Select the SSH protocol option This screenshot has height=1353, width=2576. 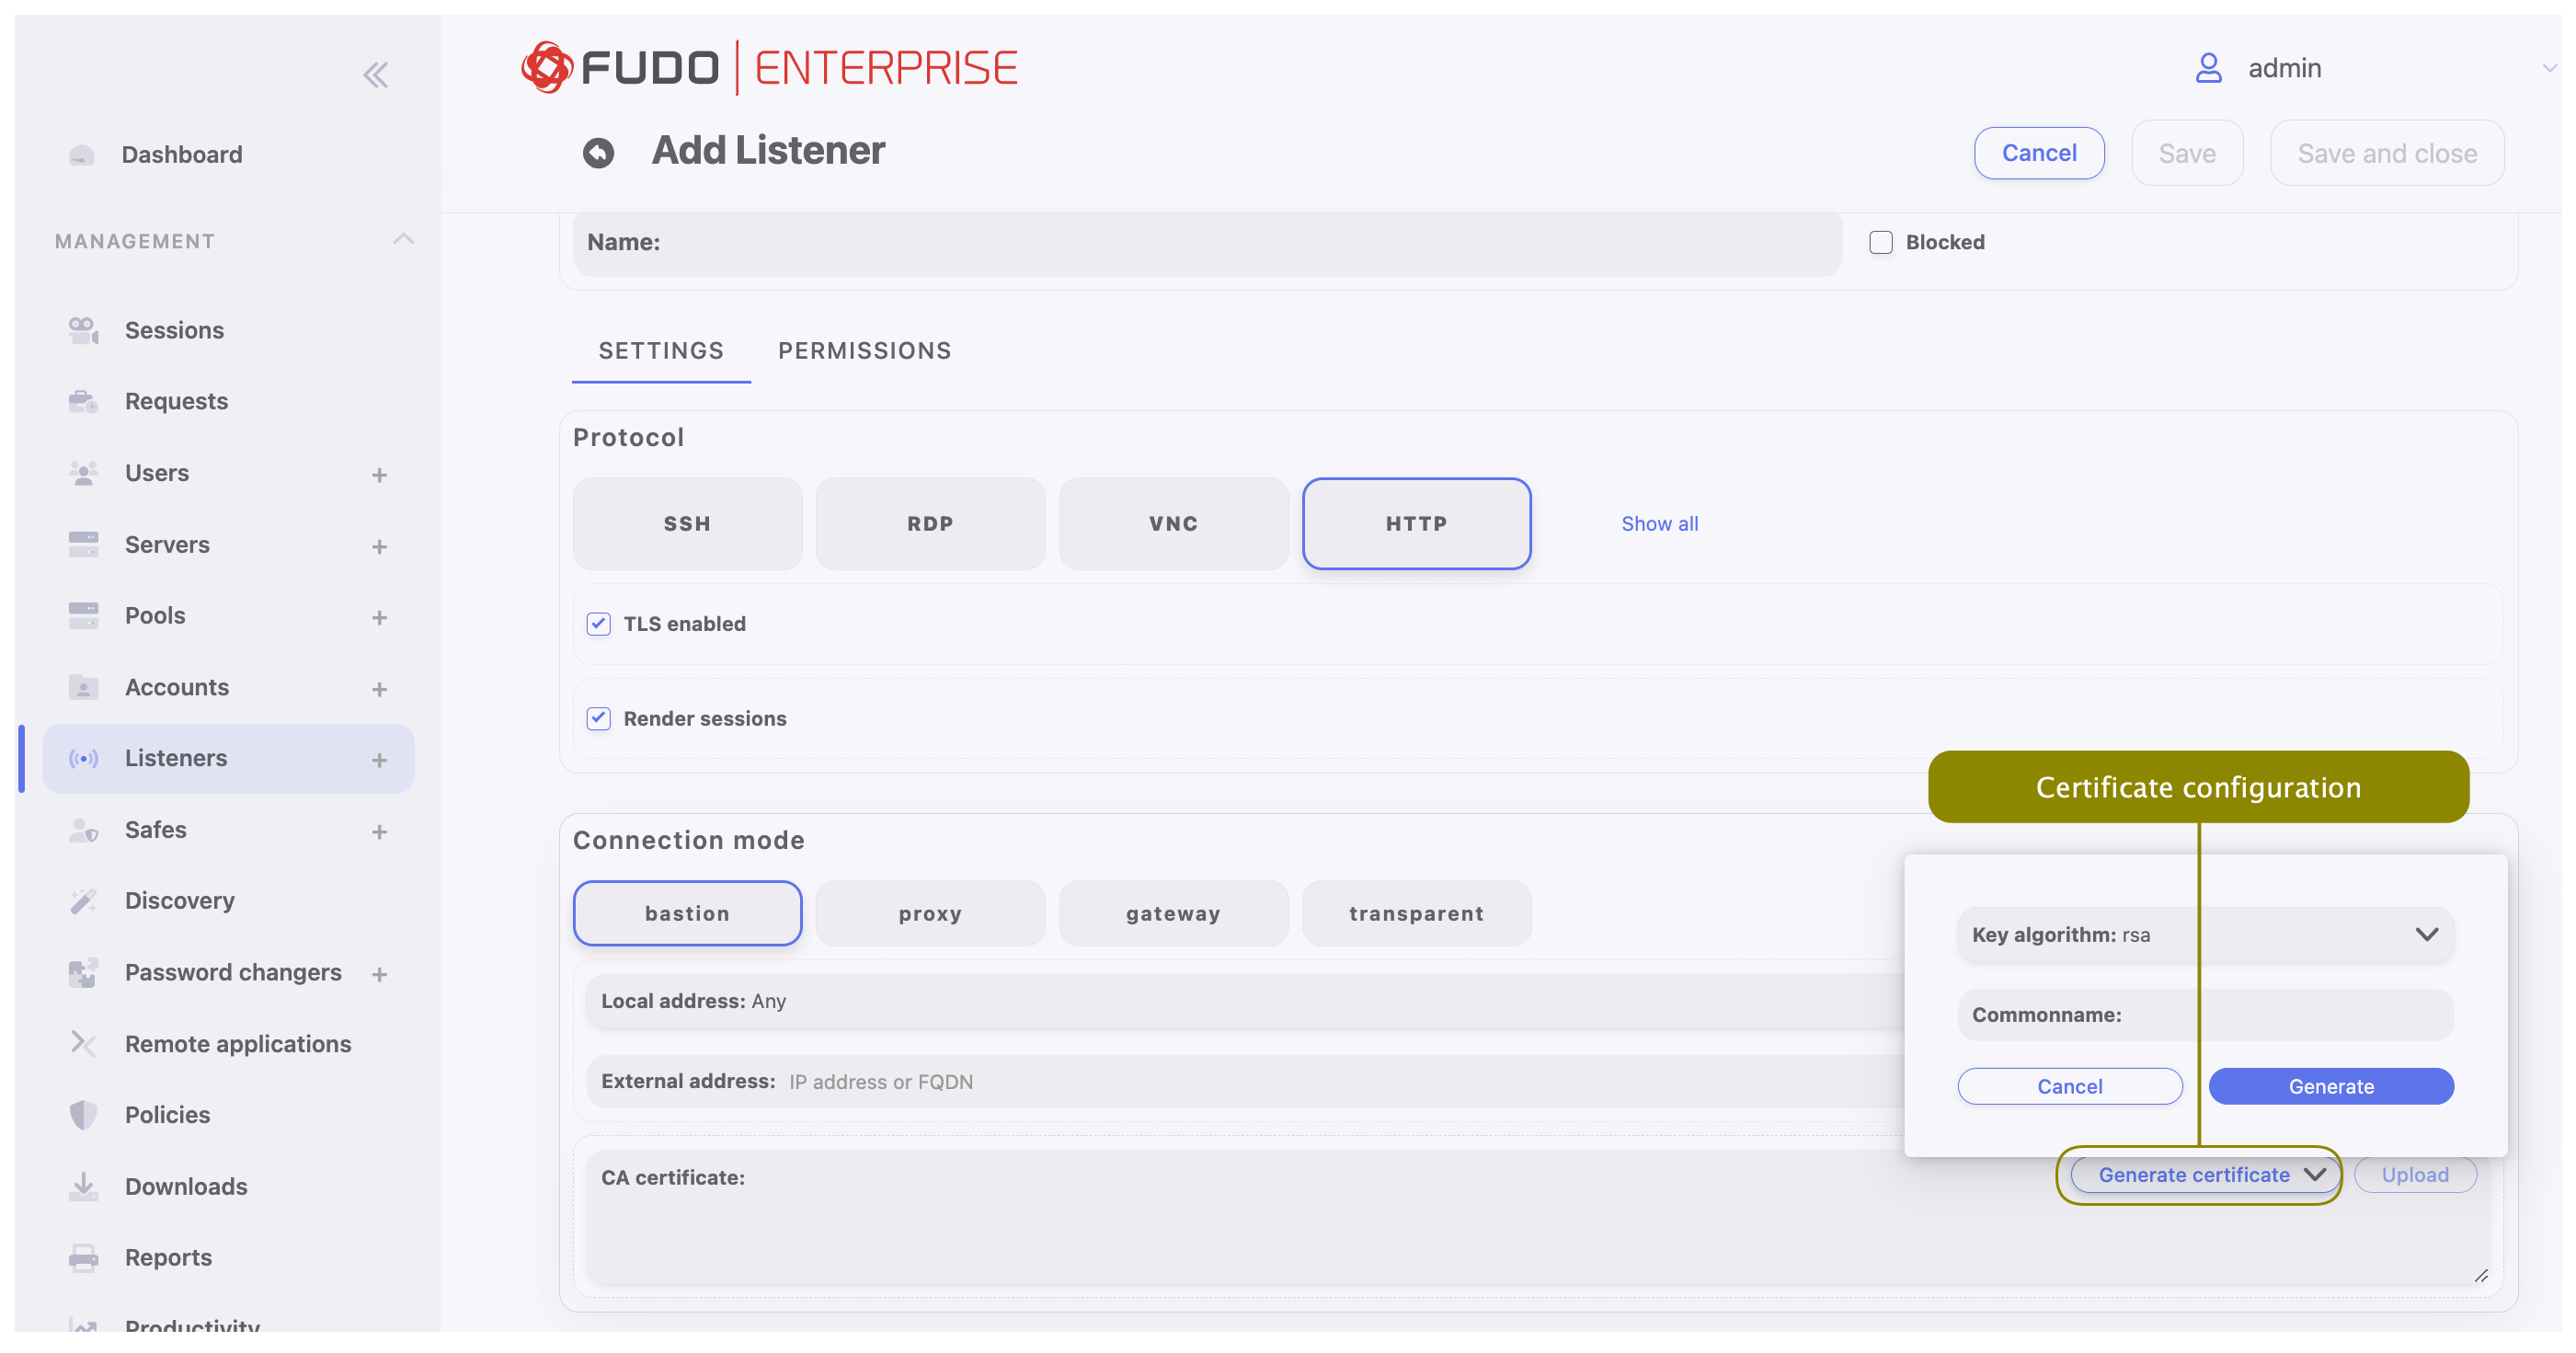pos(687,523)
